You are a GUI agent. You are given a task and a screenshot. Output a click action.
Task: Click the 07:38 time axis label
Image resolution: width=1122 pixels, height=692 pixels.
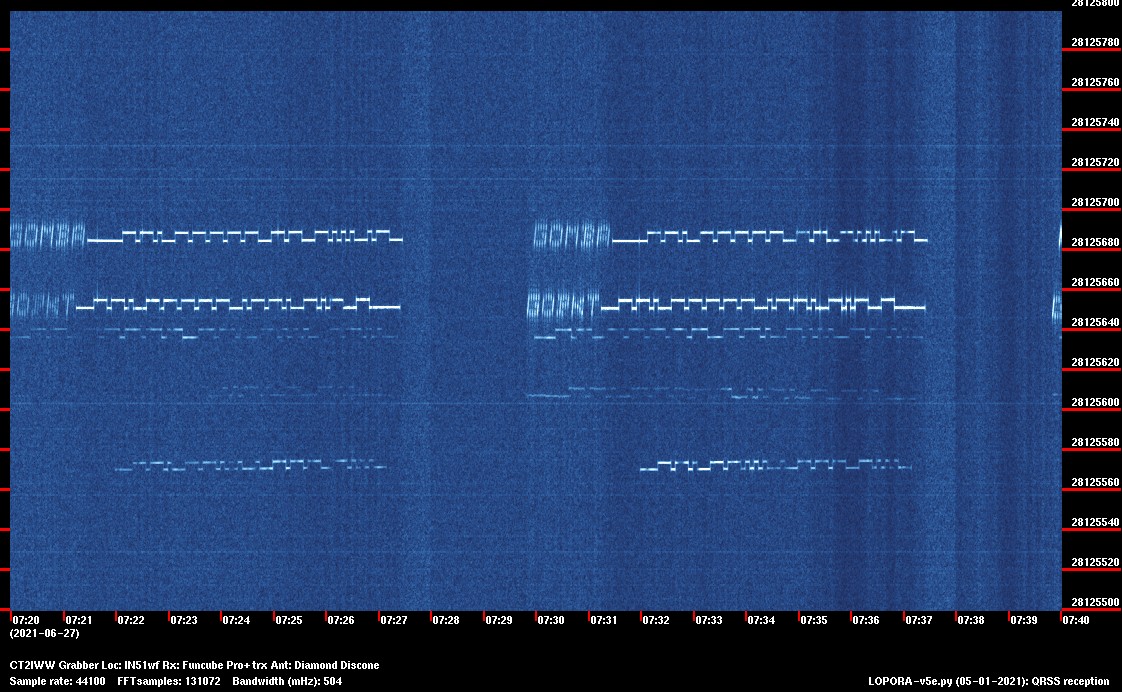971,620
